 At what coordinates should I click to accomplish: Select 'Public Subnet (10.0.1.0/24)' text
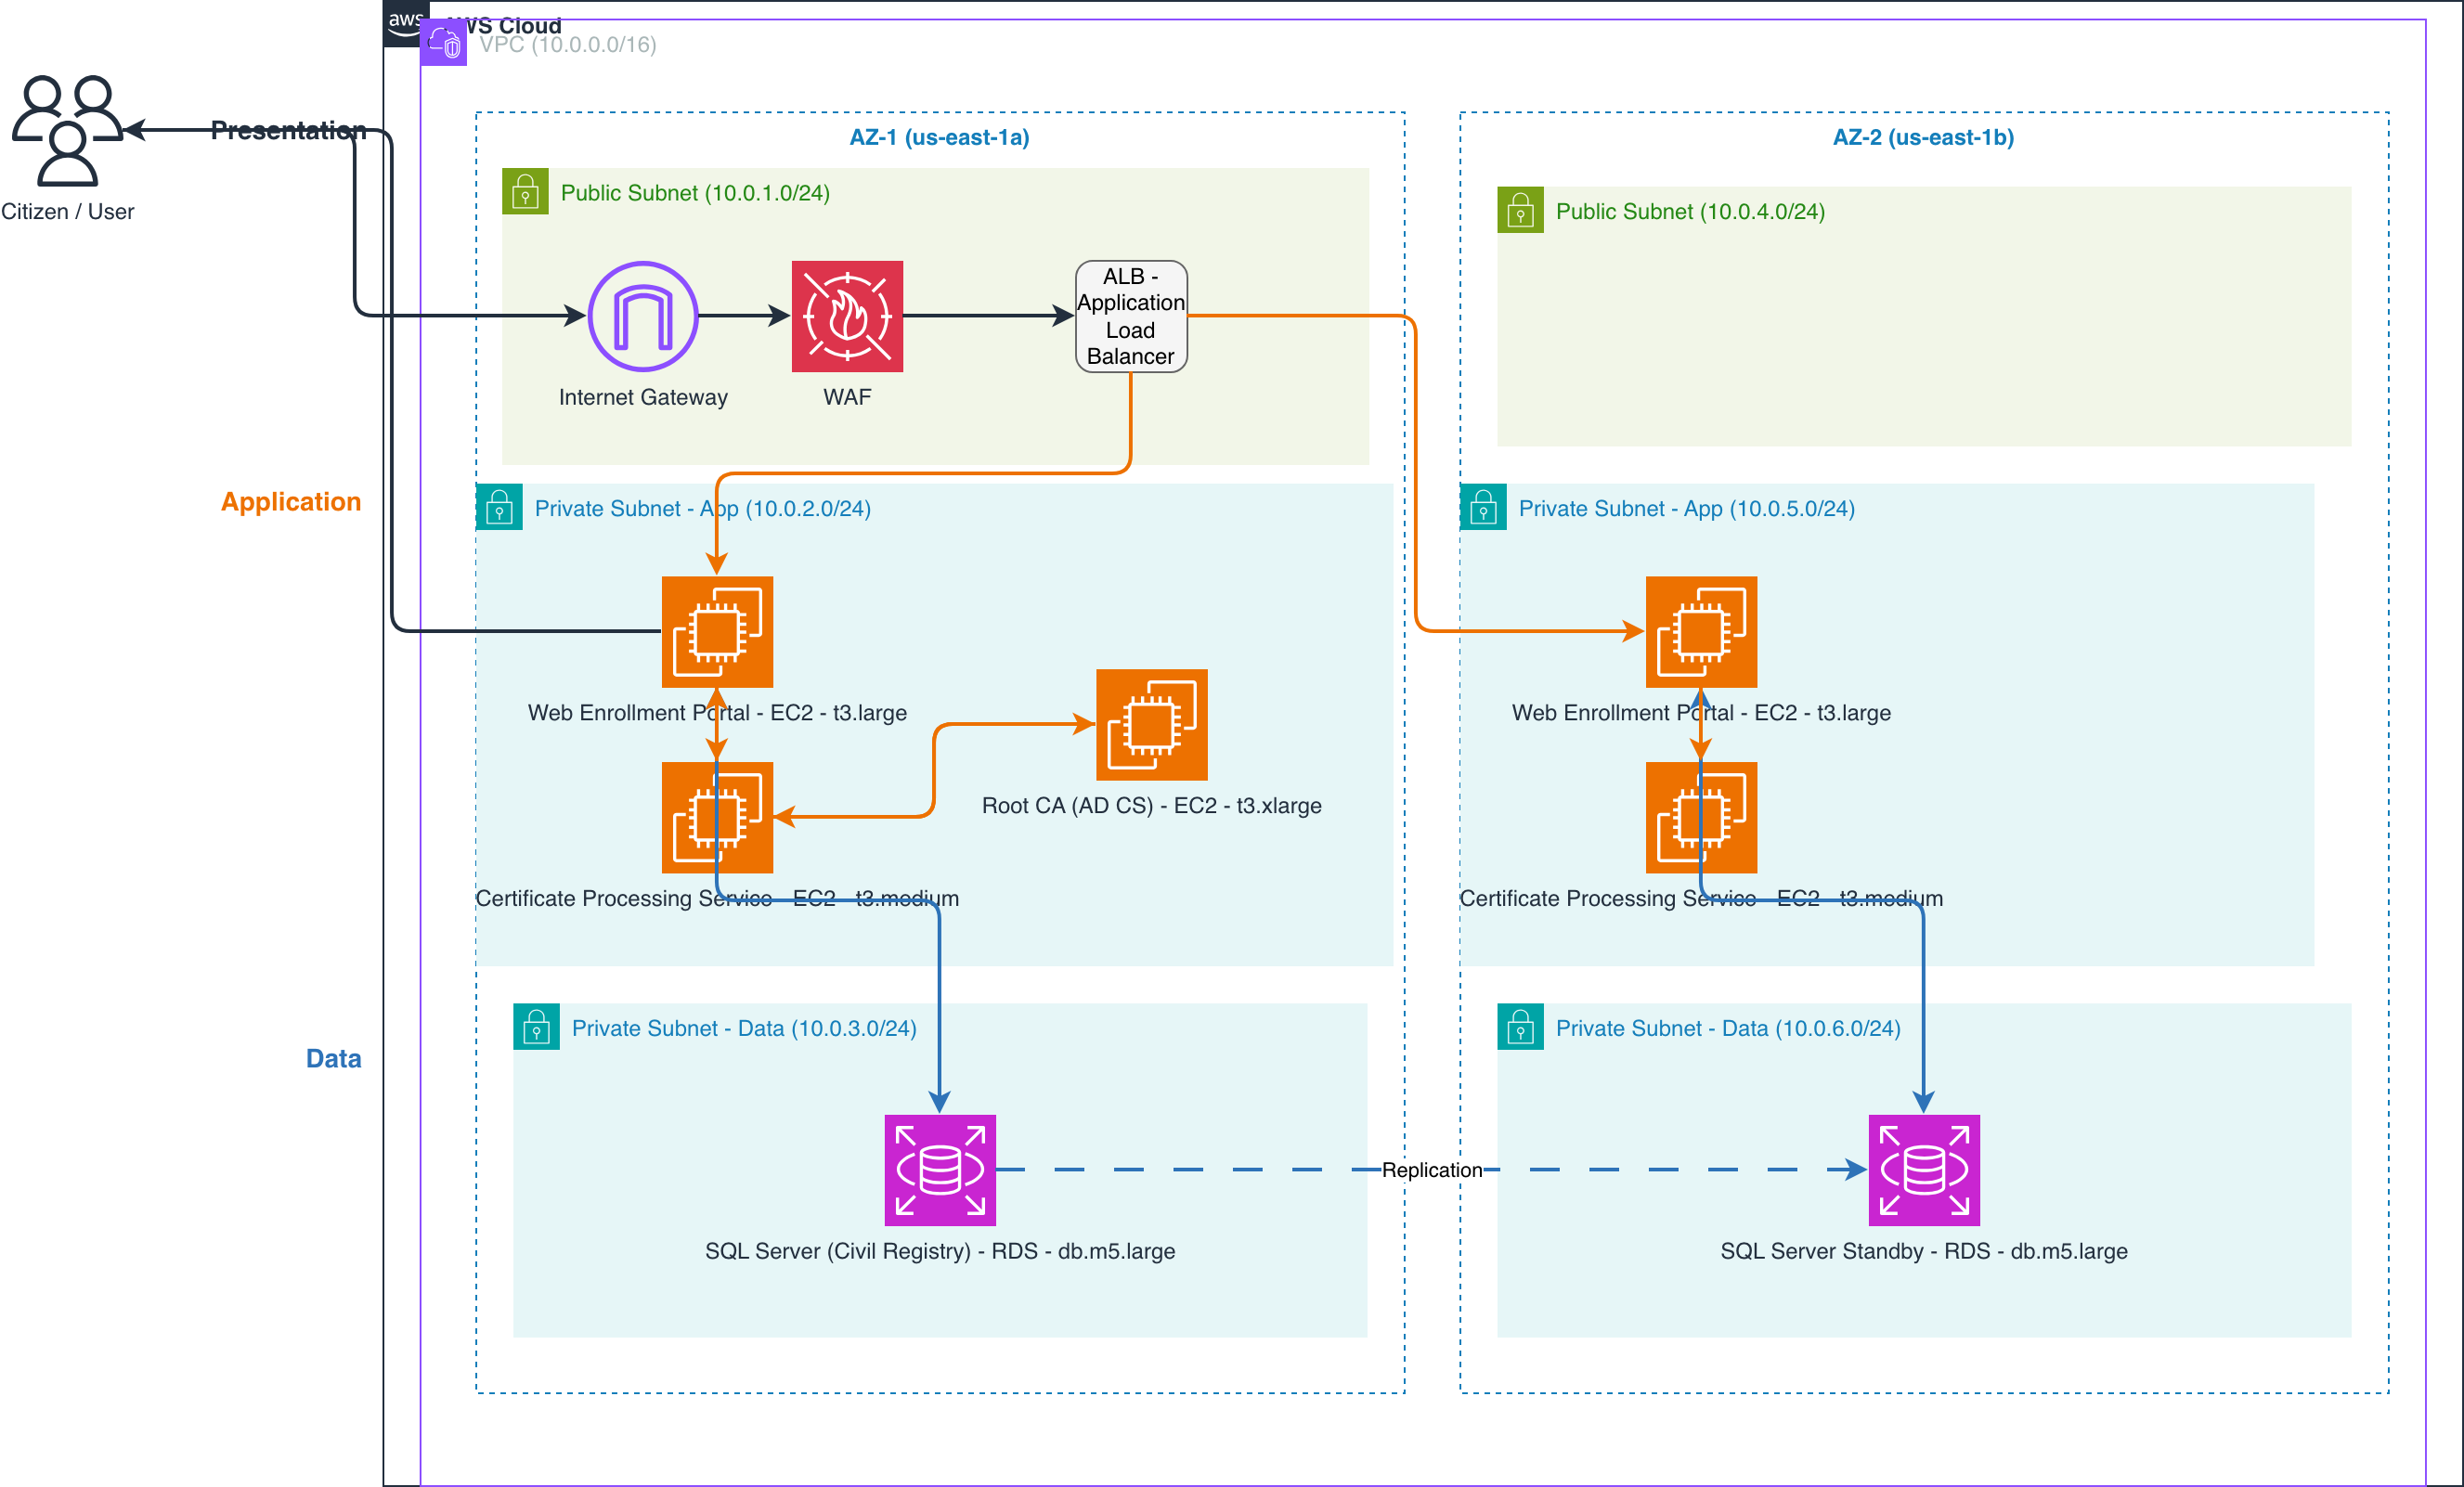(695, 193)
